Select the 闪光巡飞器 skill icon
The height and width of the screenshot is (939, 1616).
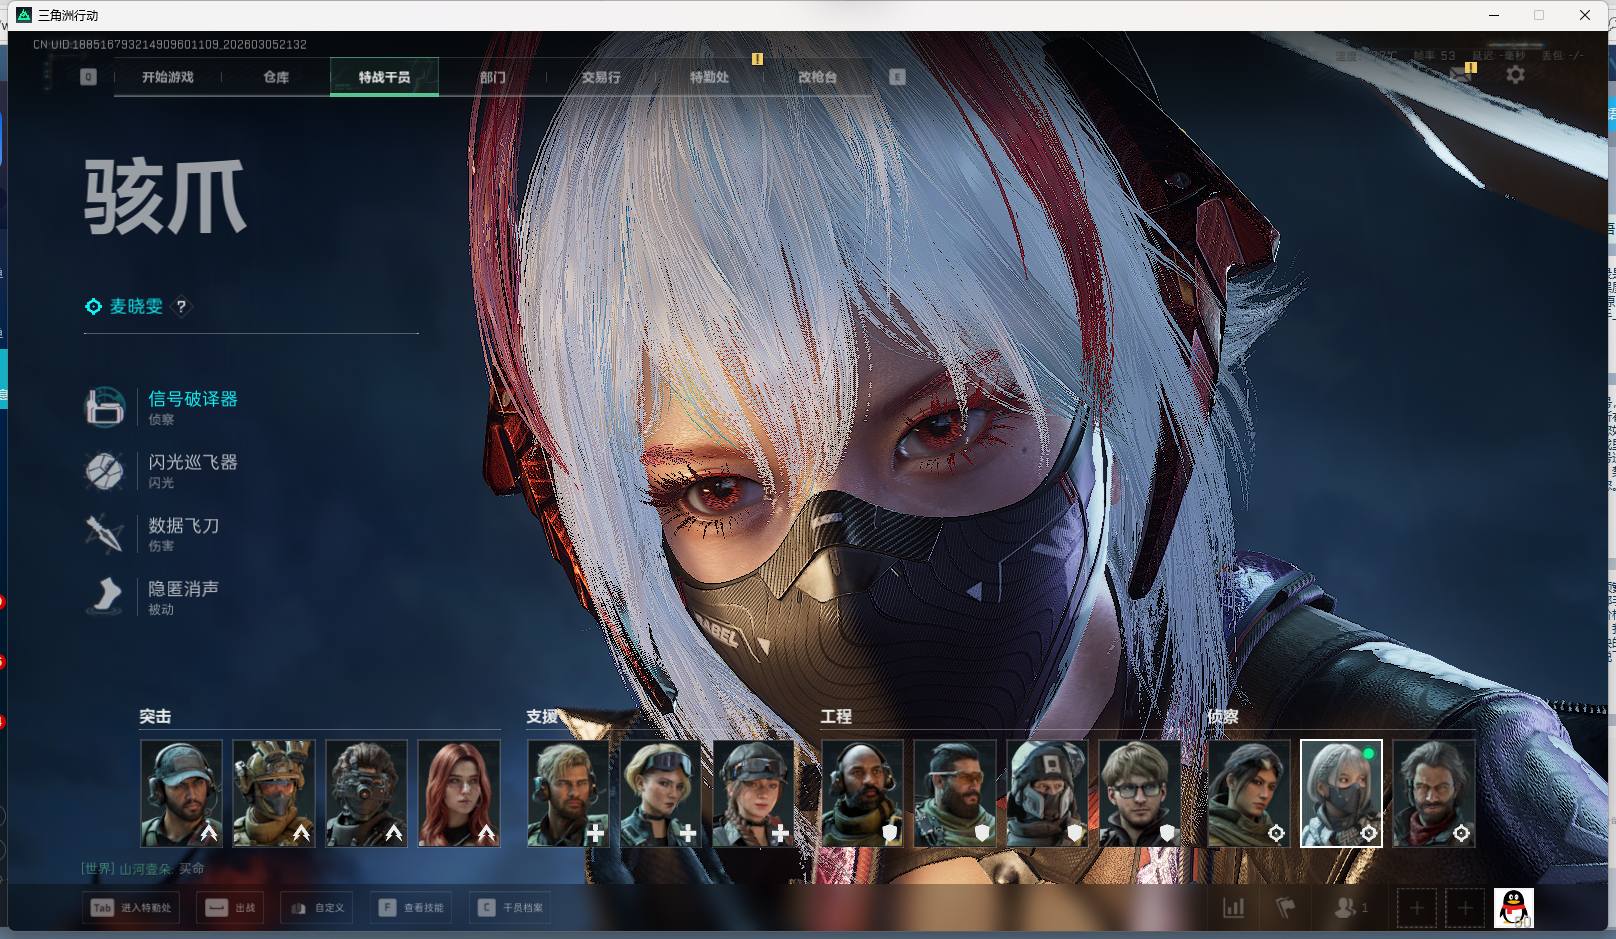point(105,470)
